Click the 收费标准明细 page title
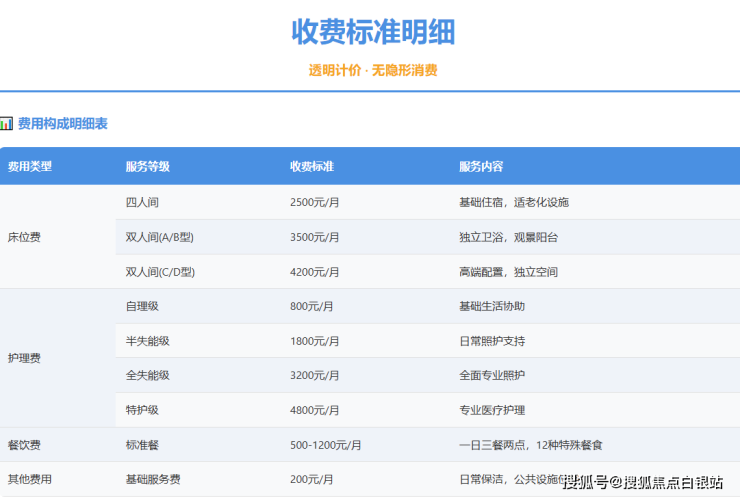 [373, 32]
